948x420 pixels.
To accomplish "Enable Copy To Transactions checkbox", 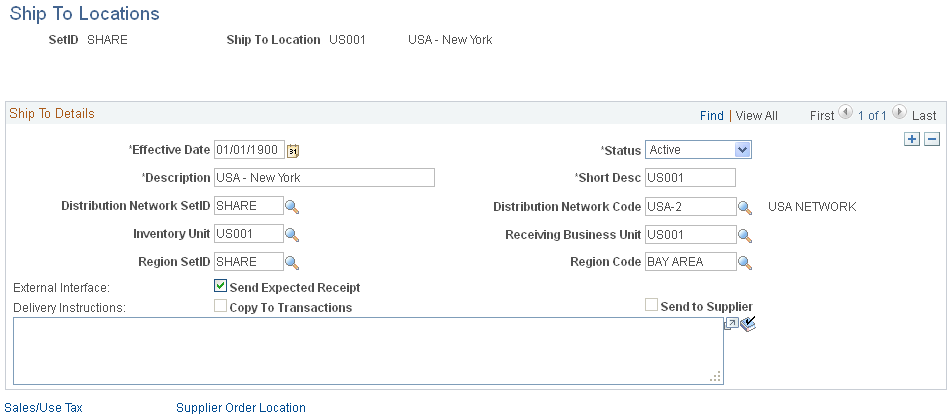I will coord(221,306).
